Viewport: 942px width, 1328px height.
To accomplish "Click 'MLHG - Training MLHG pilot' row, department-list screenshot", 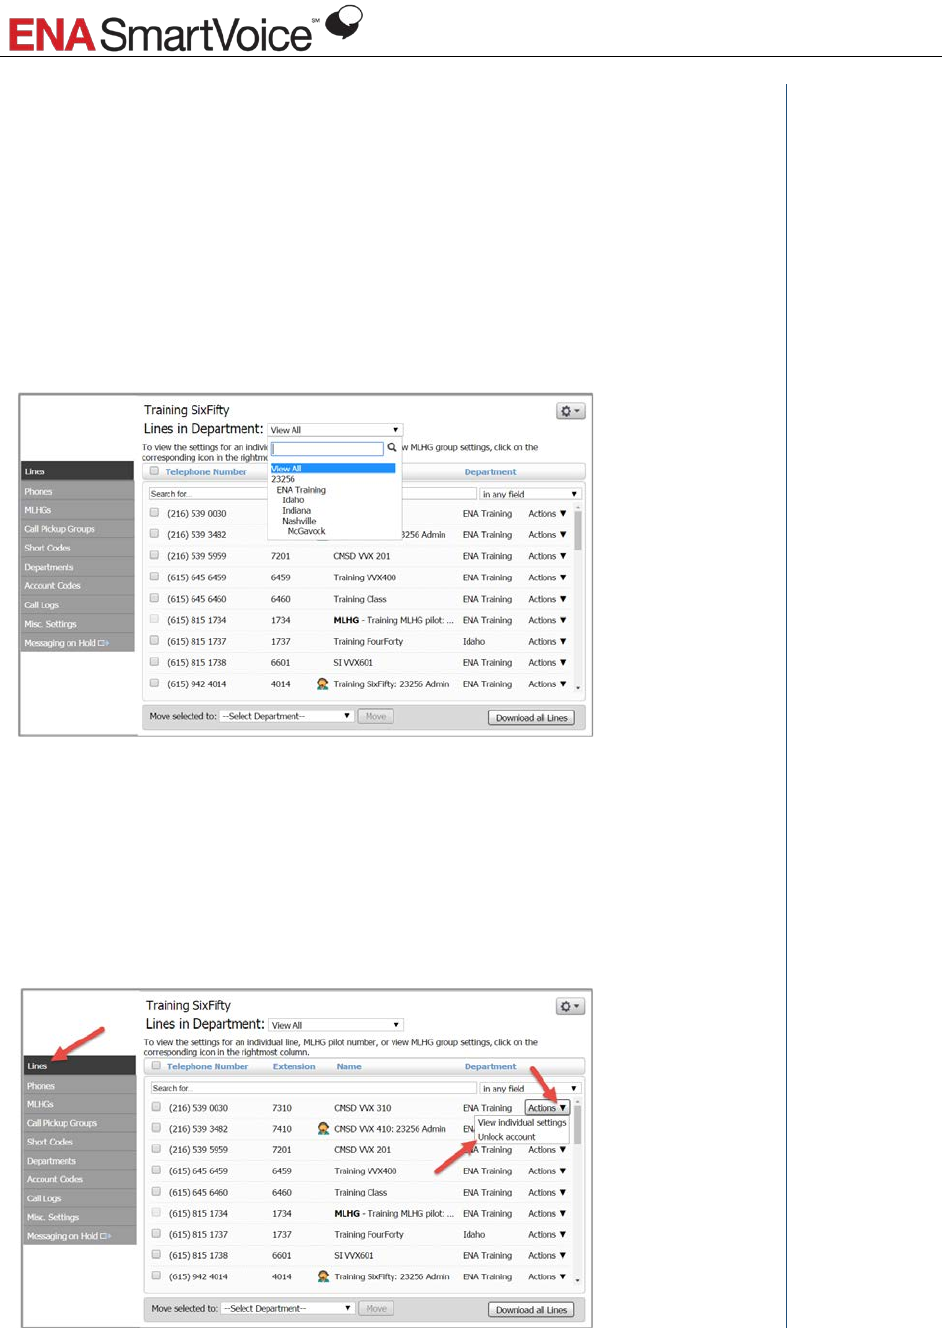I will point(360,620).
